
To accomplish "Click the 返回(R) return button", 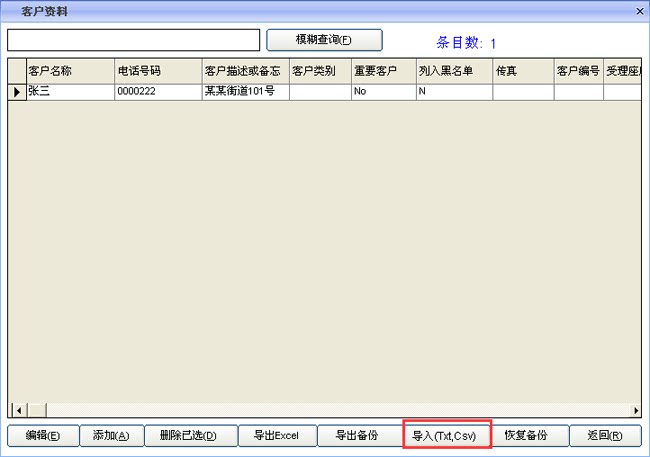I will (606, 435).
